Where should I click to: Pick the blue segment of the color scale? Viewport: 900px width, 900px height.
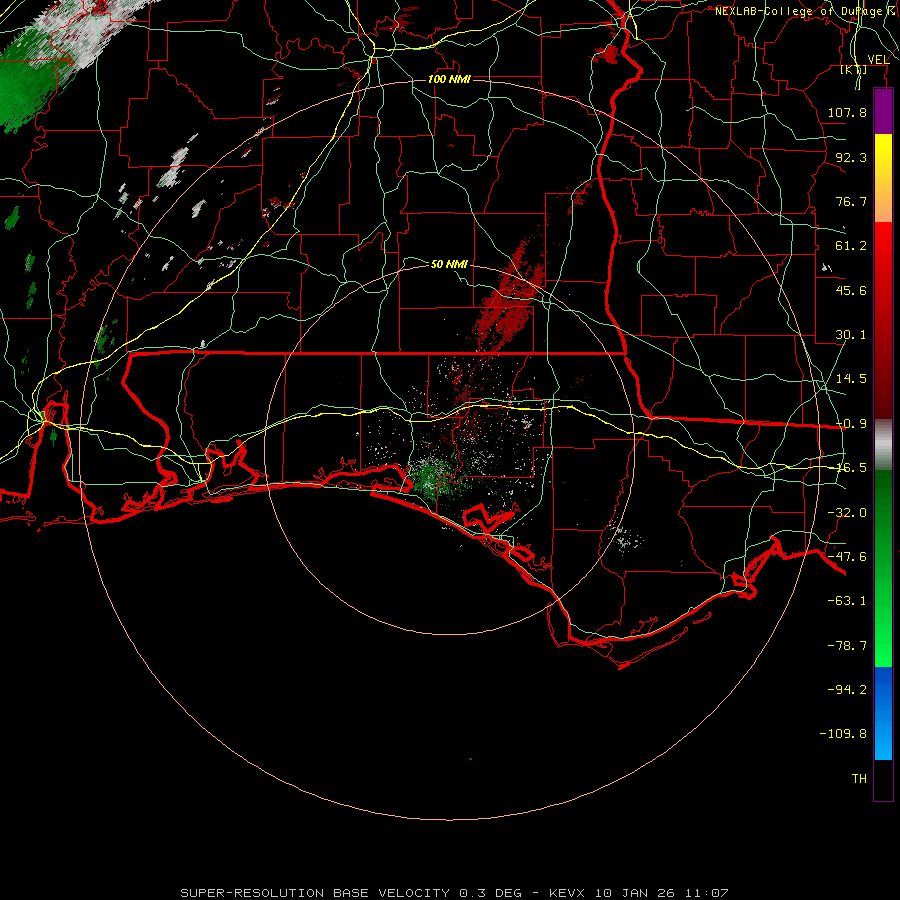[883, 713]
